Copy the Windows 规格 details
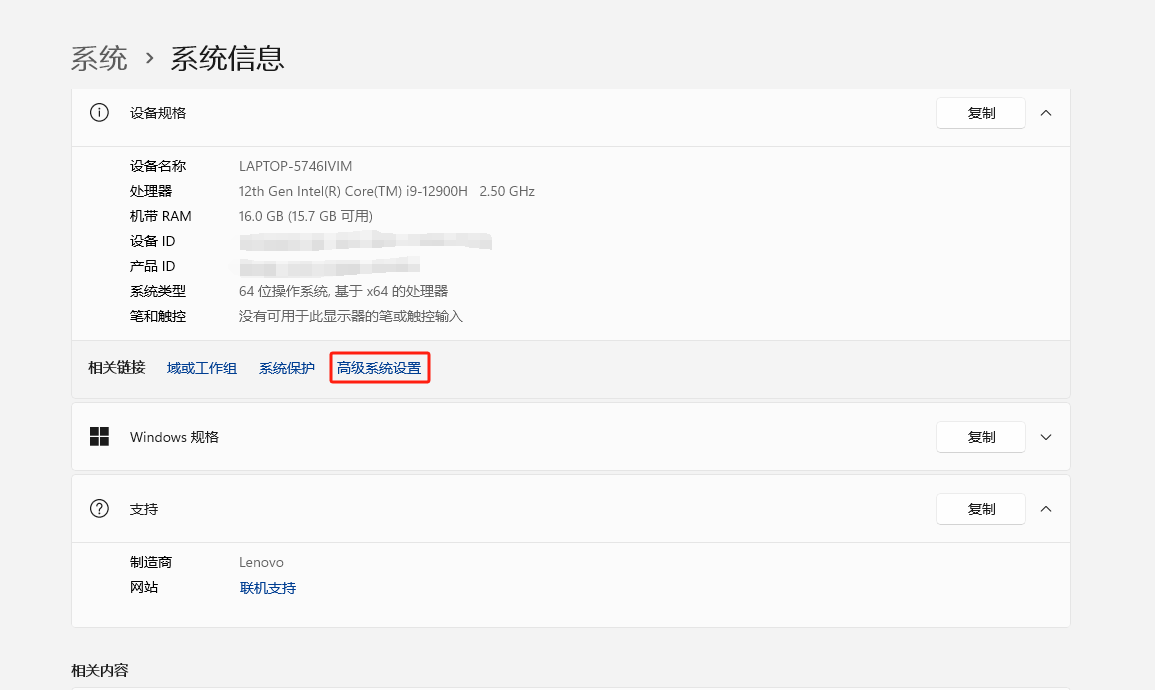1155x690 pixels. tap(980, 437)
